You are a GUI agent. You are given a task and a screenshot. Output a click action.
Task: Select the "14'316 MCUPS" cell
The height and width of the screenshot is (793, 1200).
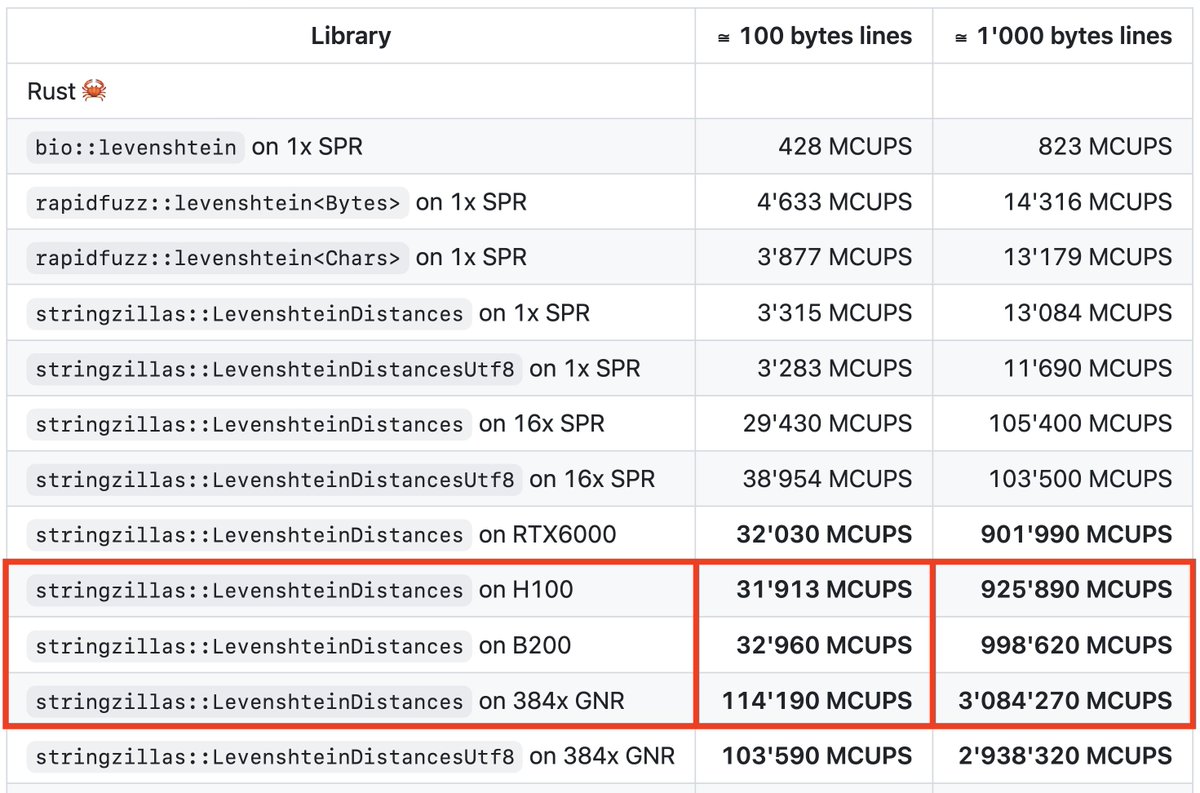pos(1063,203)
